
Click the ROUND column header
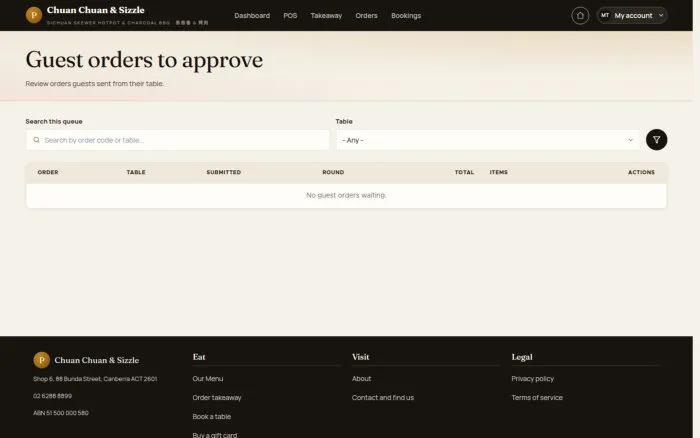[x=333, y=172]
